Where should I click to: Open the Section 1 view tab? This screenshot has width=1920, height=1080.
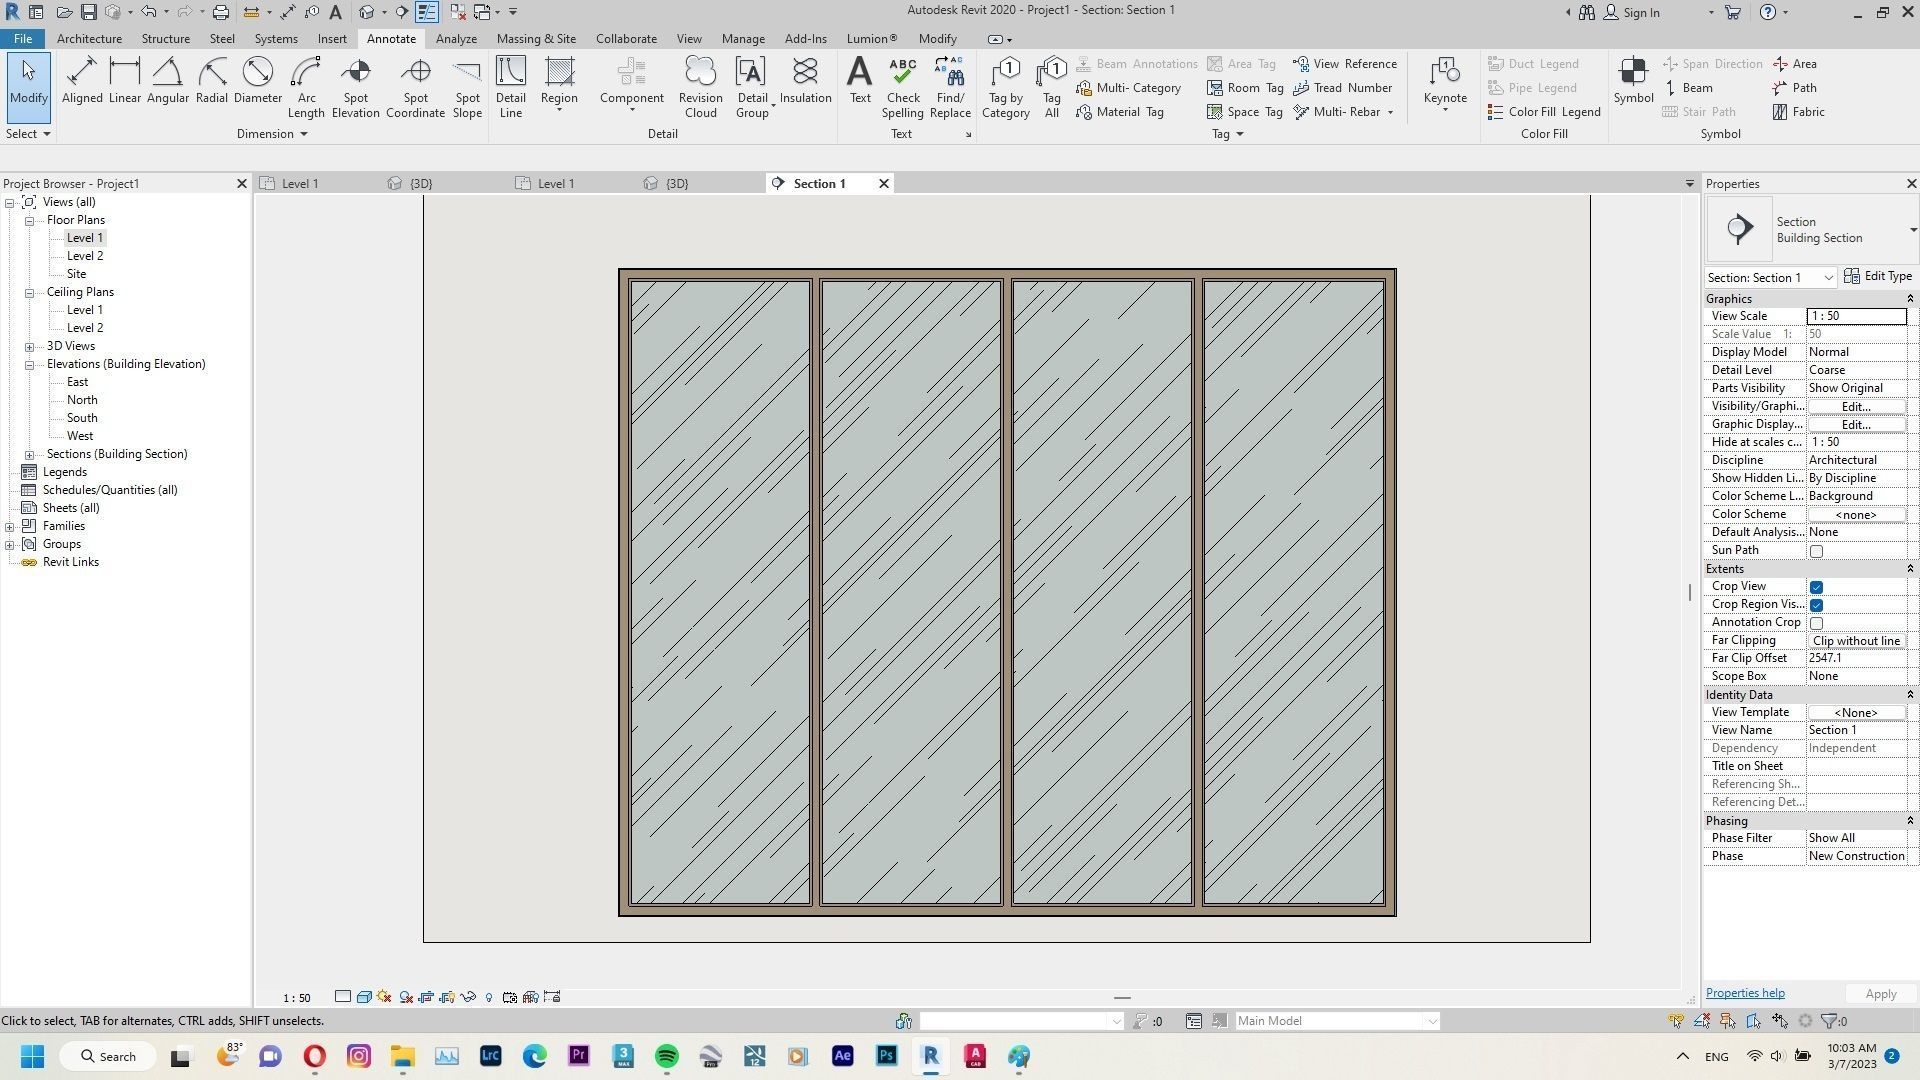(819, 183)
